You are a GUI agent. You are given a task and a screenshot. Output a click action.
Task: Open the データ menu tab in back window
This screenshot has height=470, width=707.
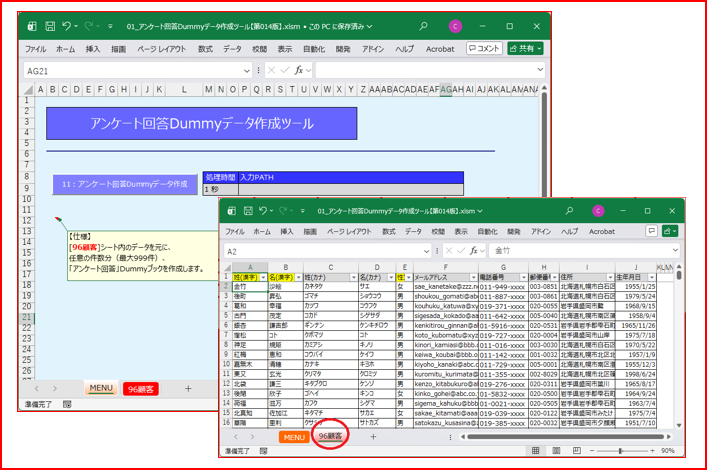point(232,48)
